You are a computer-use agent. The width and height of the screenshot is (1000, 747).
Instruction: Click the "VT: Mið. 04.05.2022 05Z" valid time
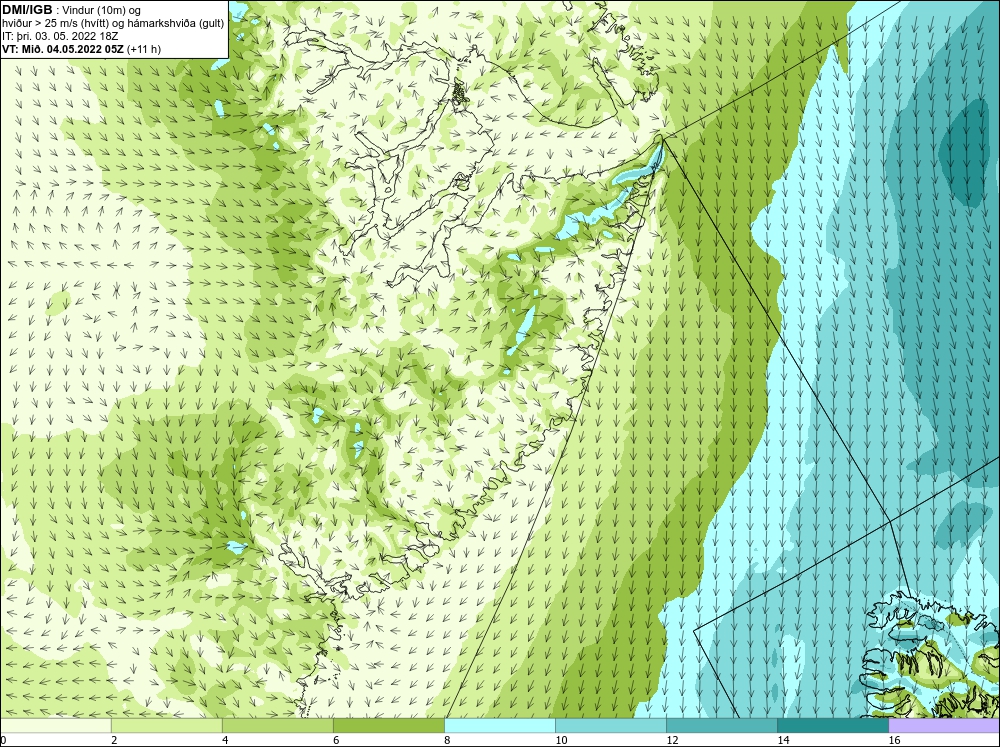(x=63, y=49)
